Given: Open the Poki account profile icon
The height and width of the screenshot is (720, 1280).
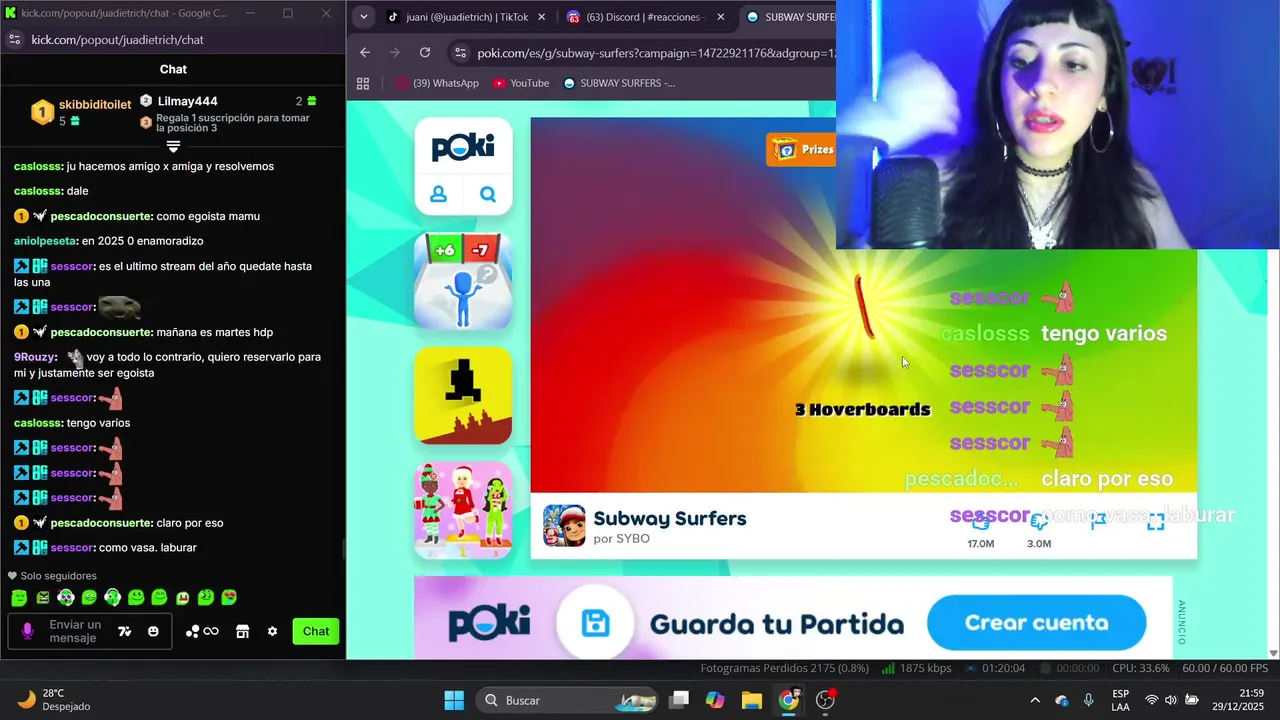Looking at the screenshot, I should (438, 195).
